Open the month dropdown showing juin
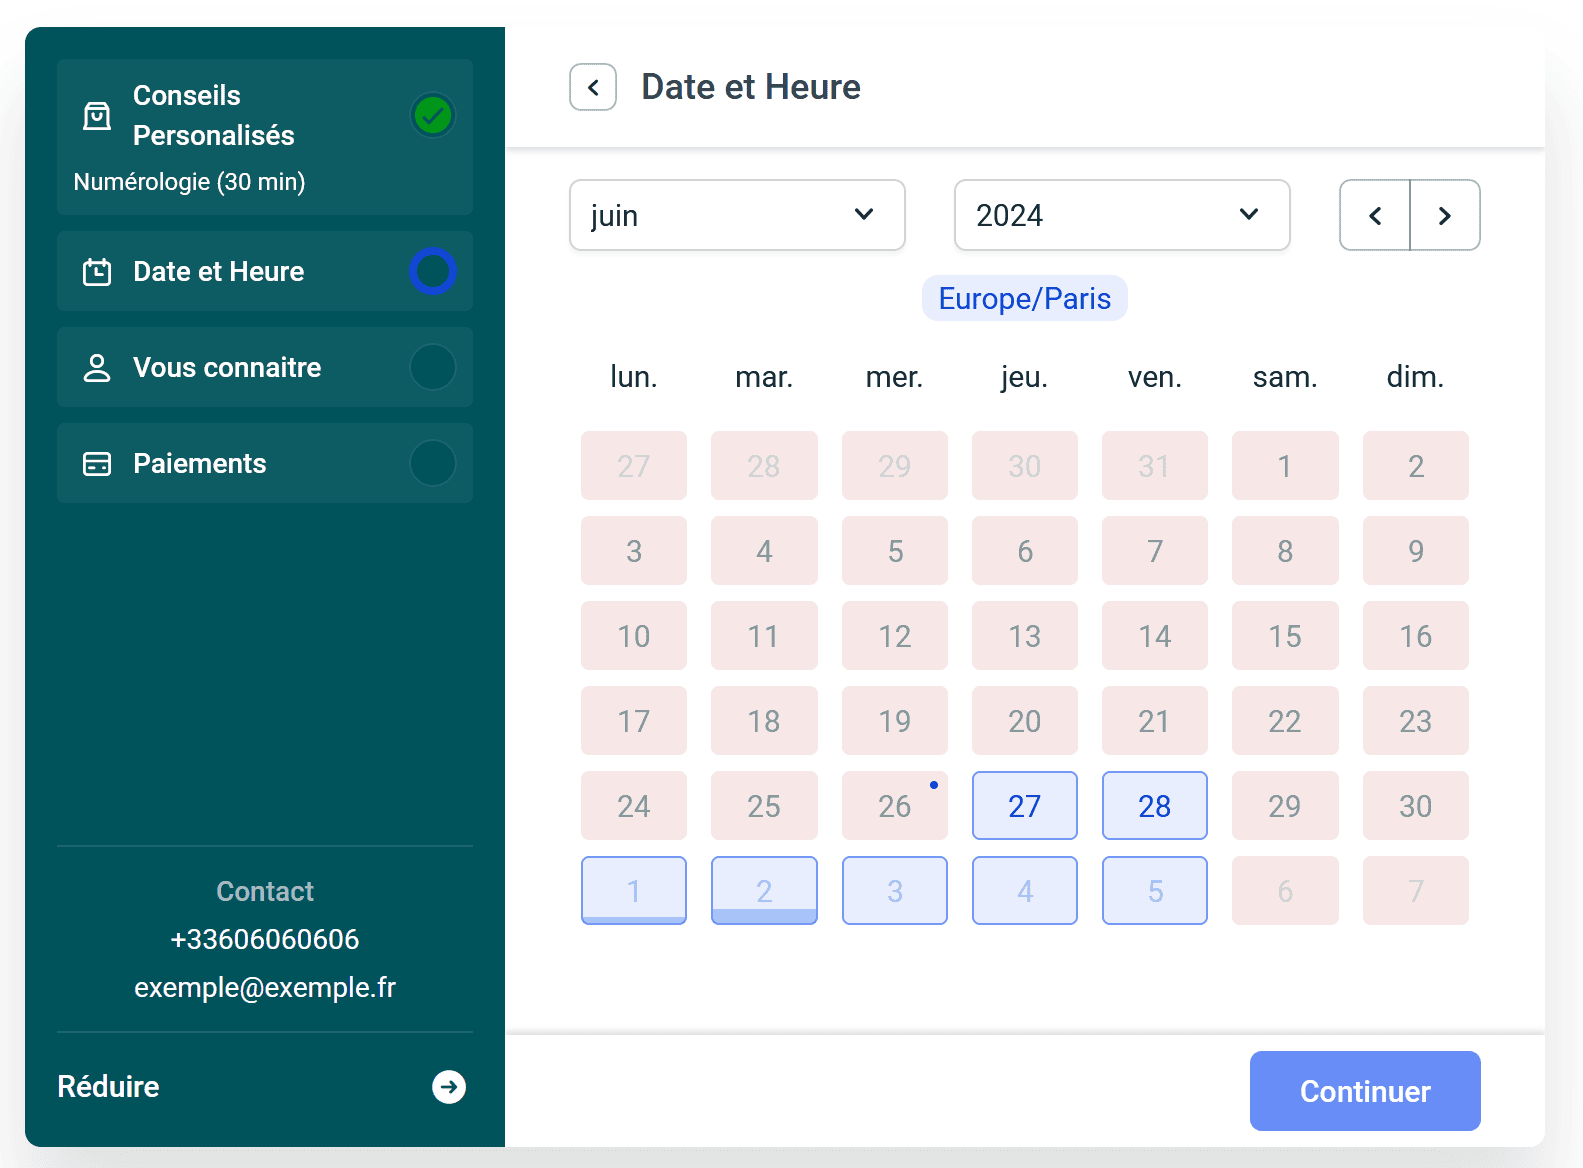 [x=737, y=215]
